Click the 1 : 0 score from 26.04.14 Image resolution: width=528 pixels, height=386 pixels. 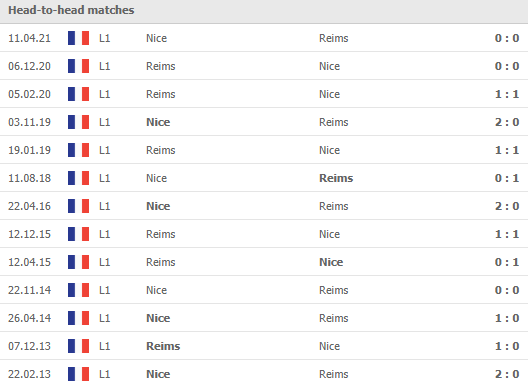507,318
